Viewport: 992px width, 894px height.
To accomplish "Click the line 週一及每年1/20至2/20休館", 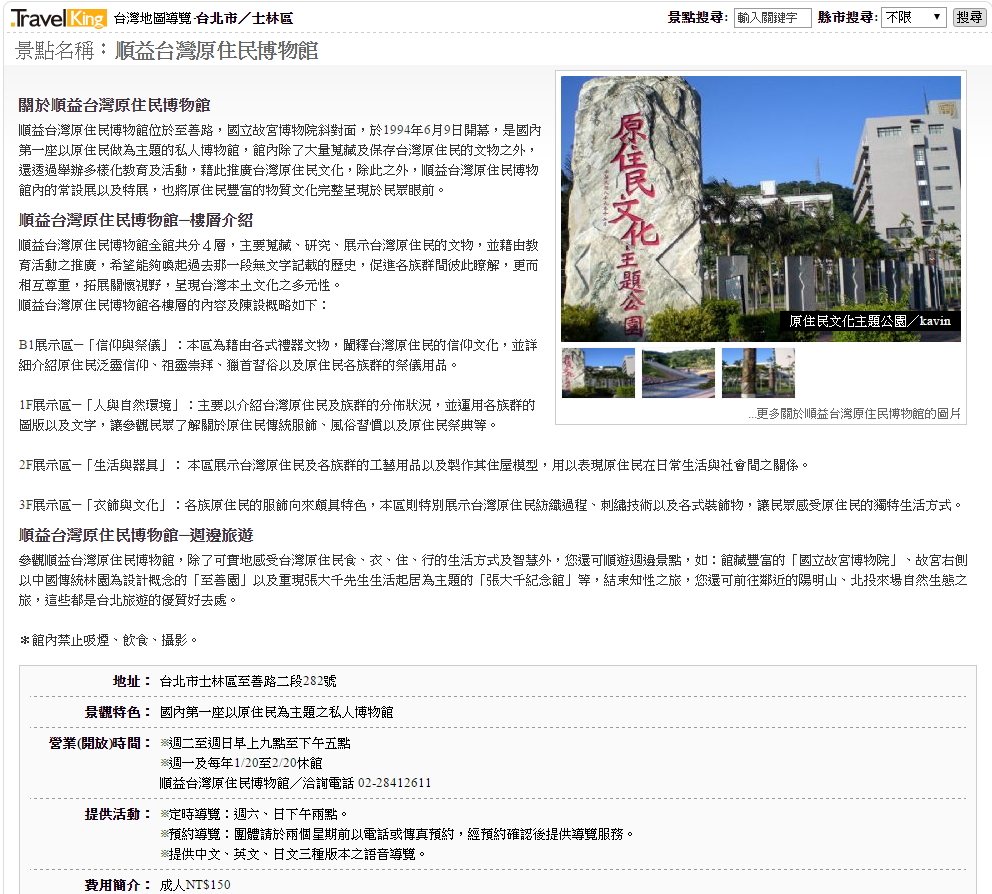I will 241,763.
